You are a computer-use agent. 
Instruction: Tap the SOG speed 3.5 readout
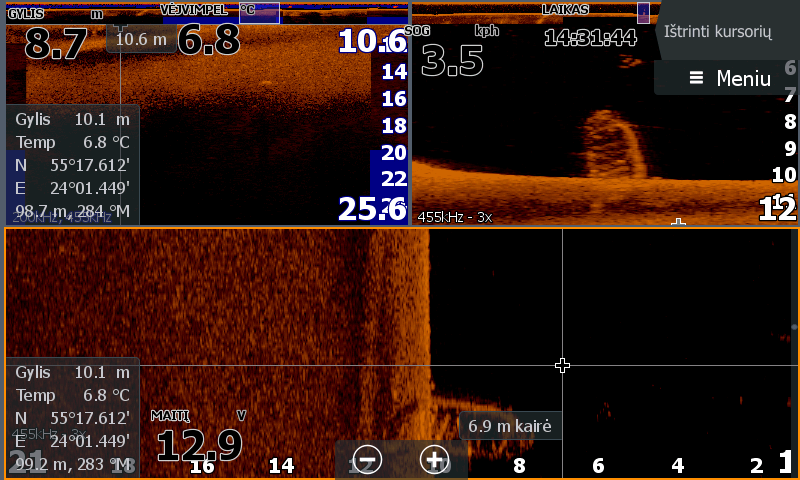click(452, 60)
